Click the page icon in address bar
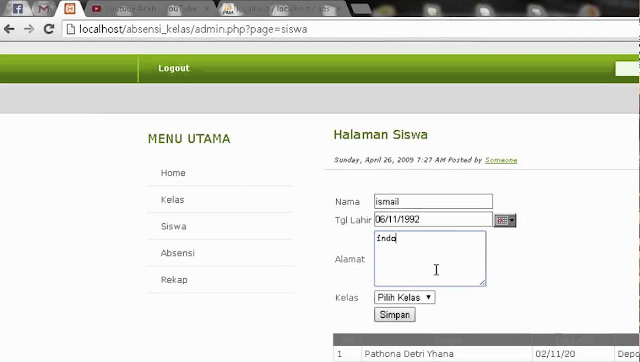Screen dimensions: 640x362 pyautogui.click(x=71, y=29)
